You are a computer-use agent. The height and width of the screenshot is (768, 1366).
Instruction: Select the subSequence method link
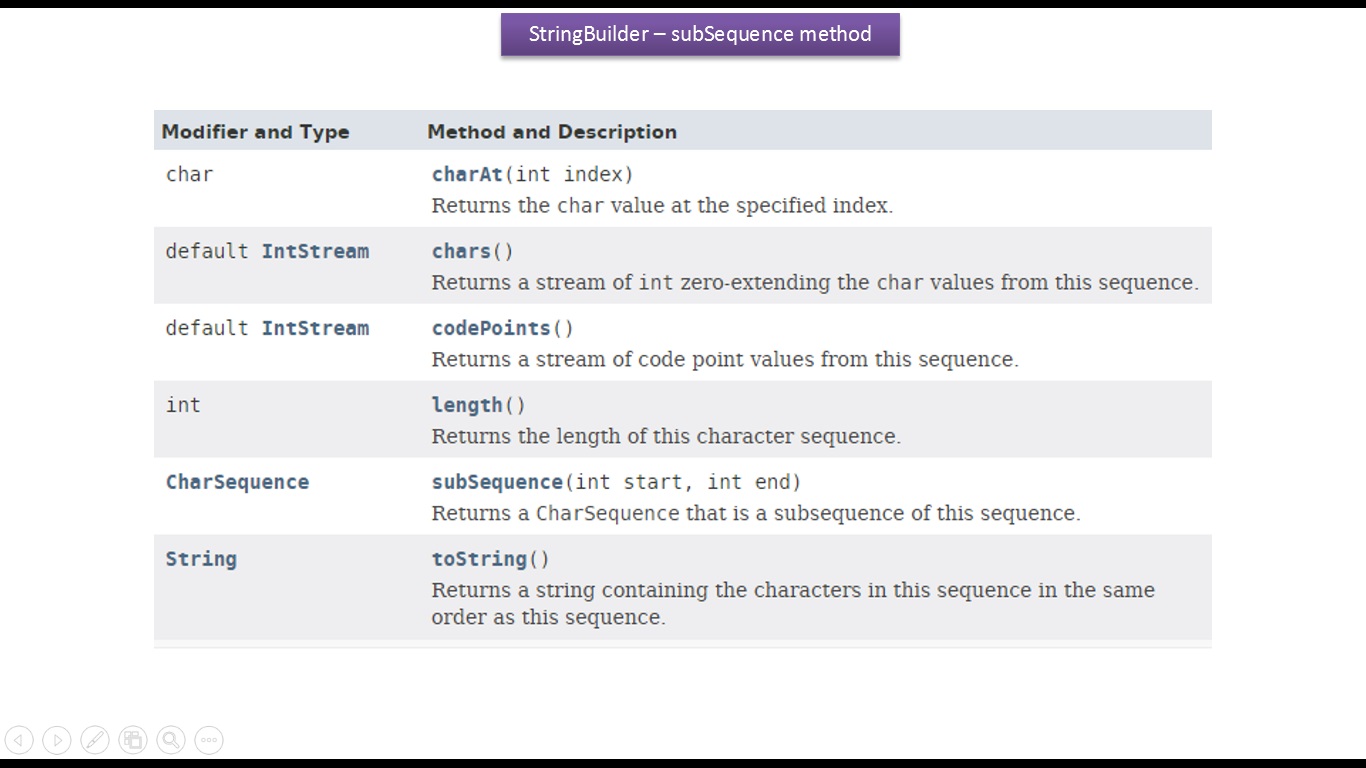coord(497,482)
